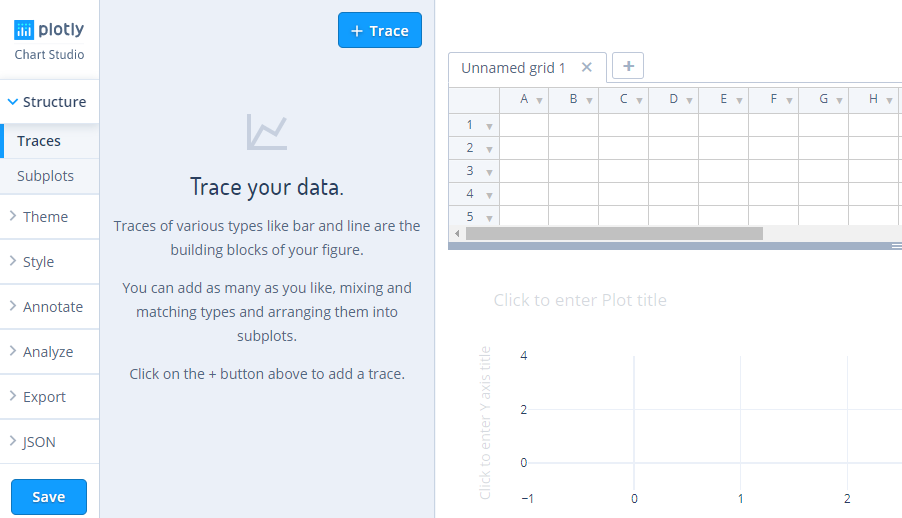Select the Traces item
902x518 pixels.
[49, 141]
